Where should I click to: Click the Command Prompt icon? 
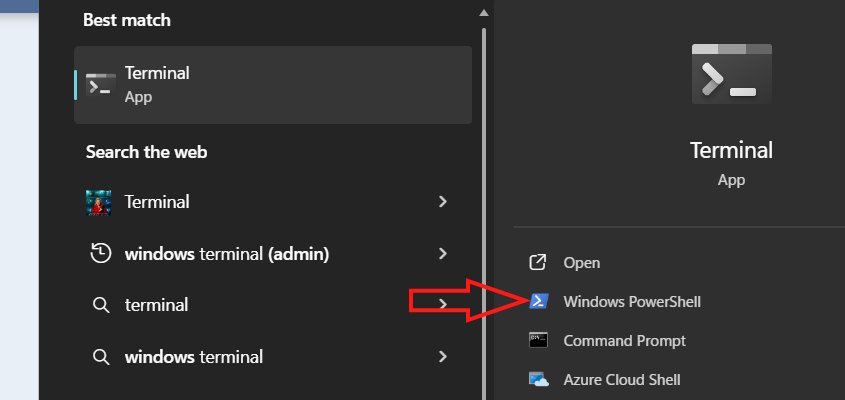pos(538,341)
